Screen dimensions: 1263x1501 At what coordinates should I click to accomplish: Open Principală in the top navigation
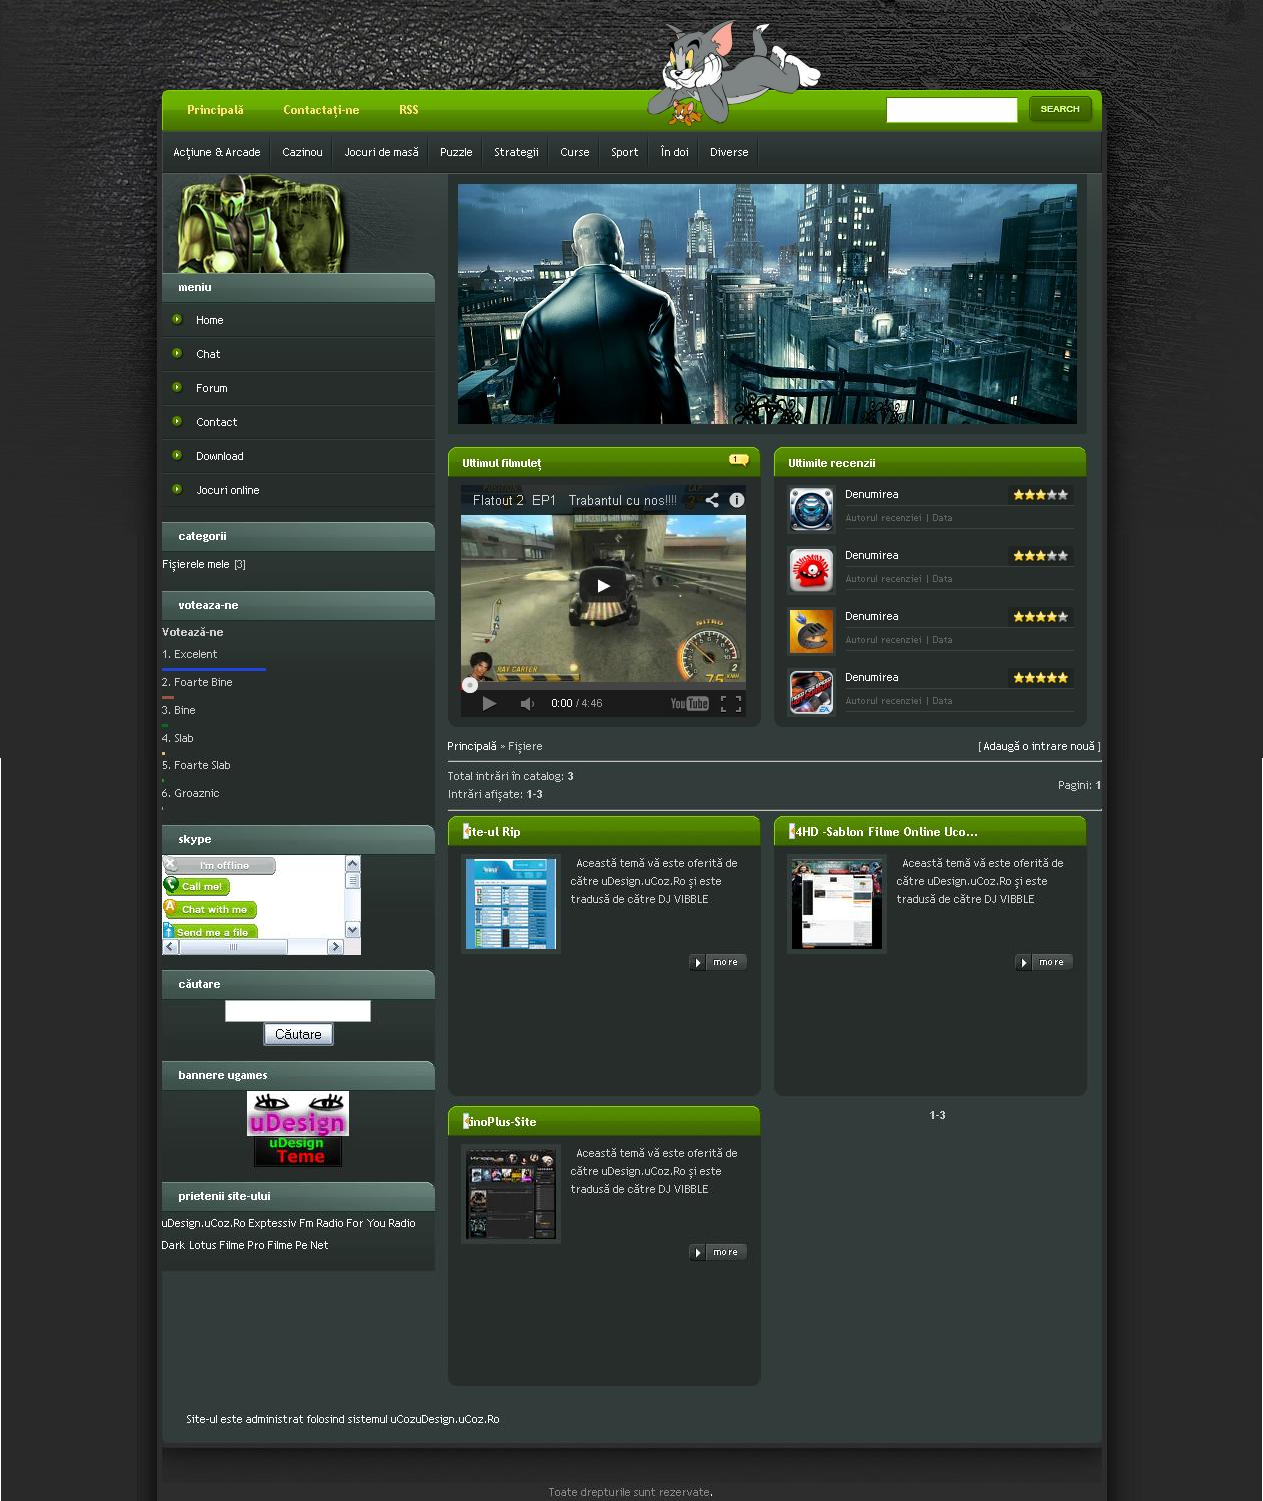pyautogui.click(x=215, y=110)
